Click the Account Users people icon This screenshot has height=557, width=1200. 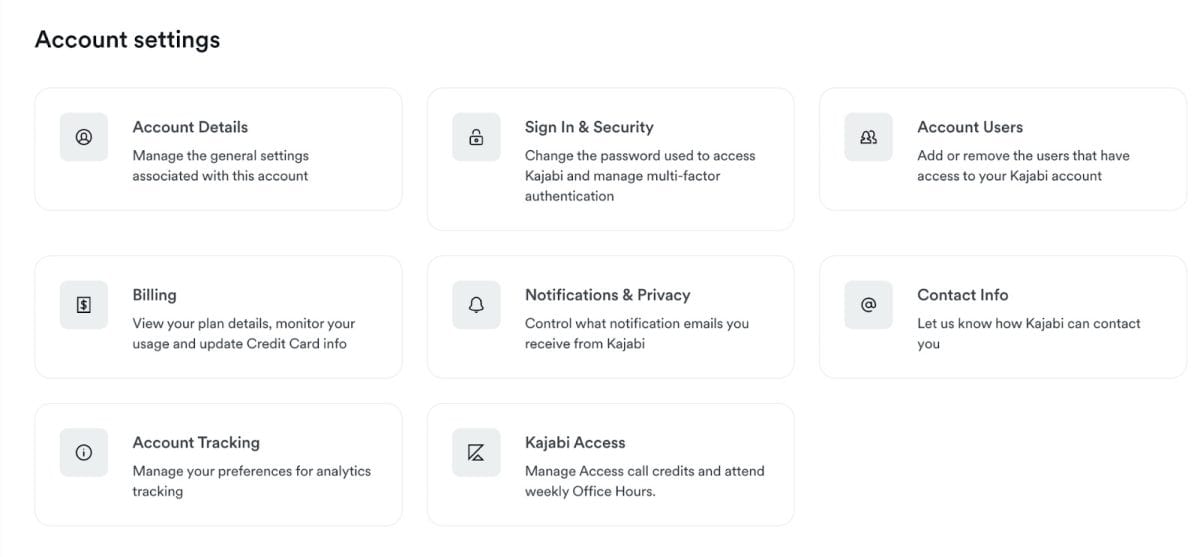(868, 137)
